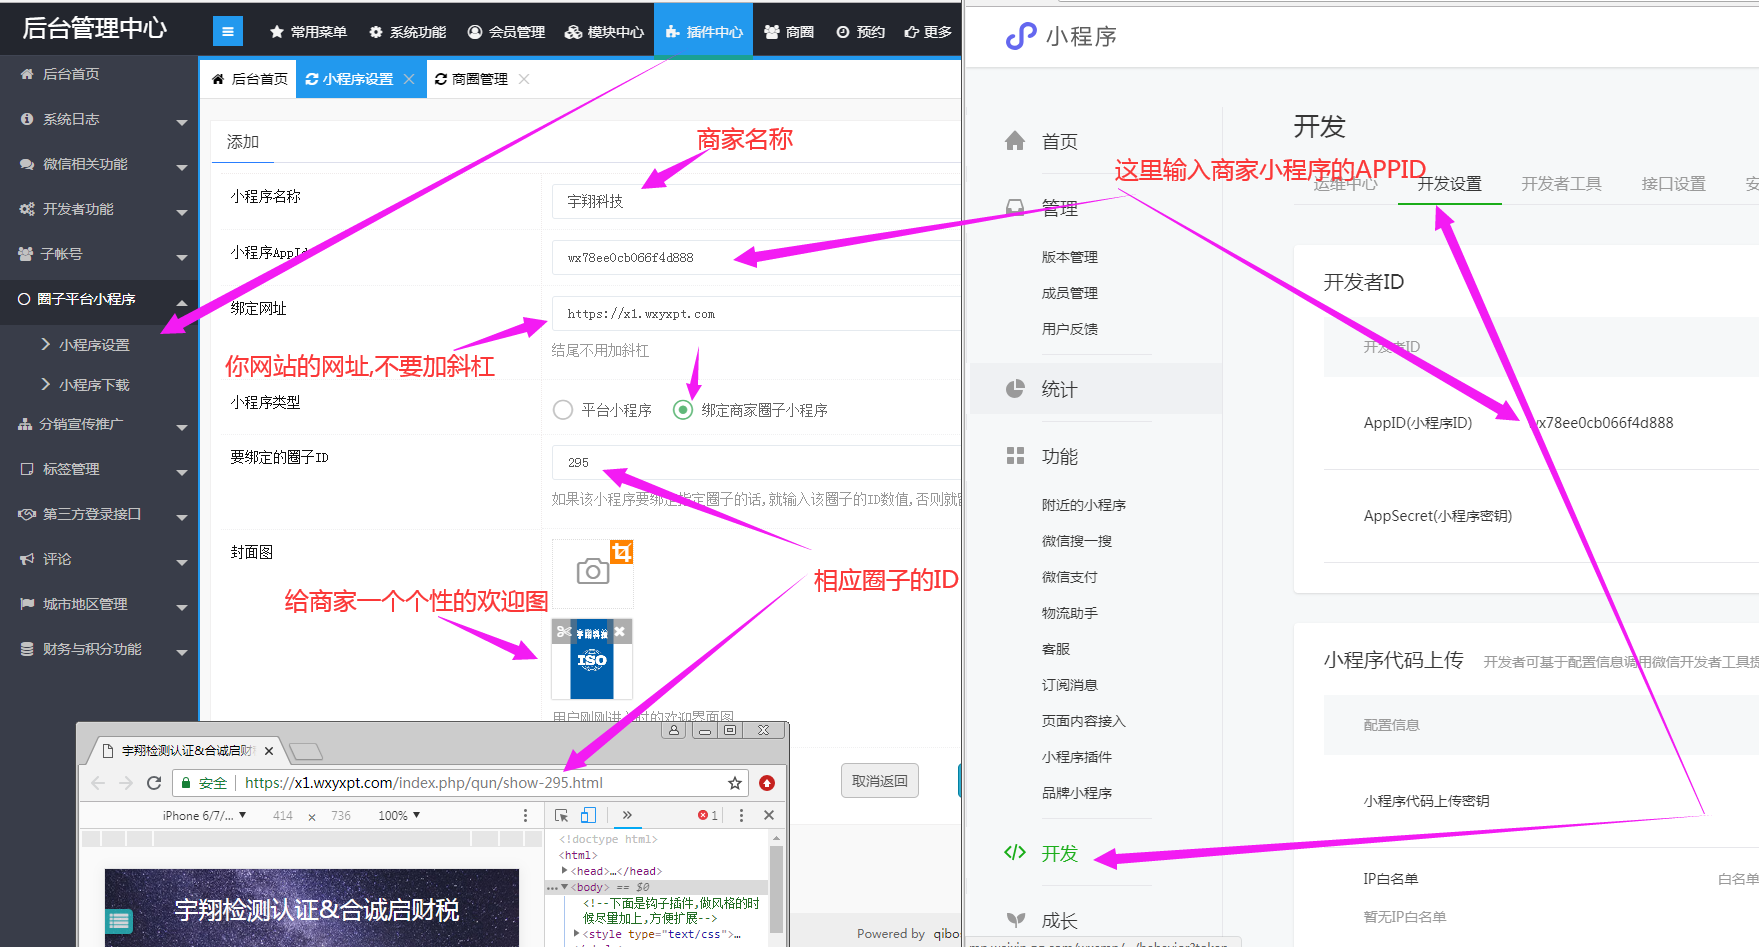Click the 取消返回 button

(879, 781)
